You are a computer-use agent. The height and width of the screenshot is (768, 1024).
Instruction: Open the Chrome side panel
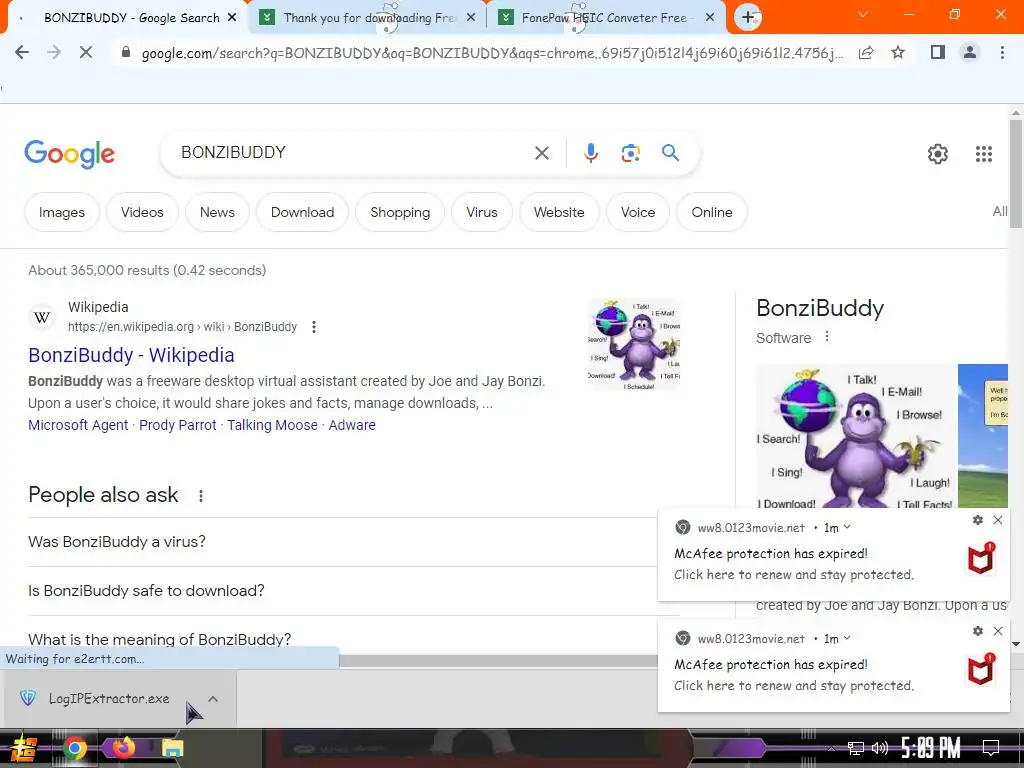pyautogui.click(x=937, y=52)
